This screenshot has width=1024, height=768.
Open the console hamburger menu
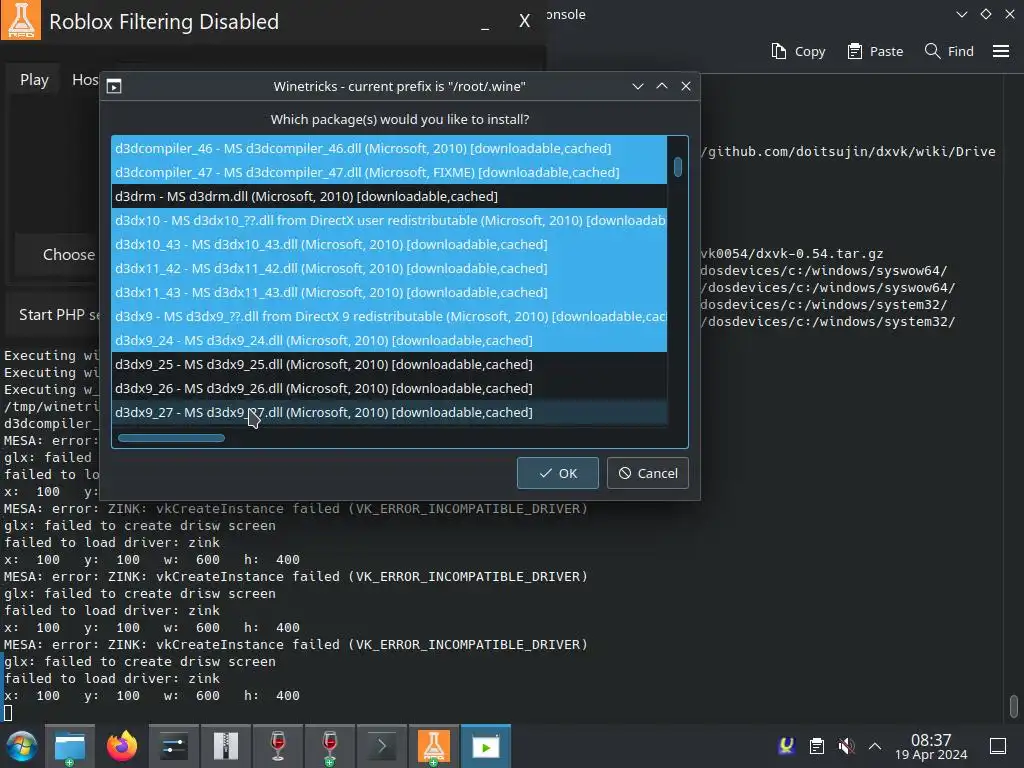click(1000, 51)
